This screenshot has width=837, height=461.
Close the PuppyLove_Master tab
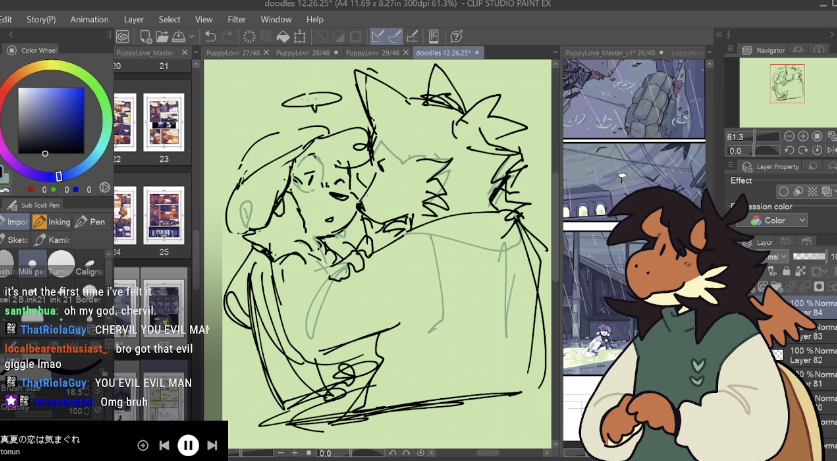pyautogui.click(x=184, y=52)
